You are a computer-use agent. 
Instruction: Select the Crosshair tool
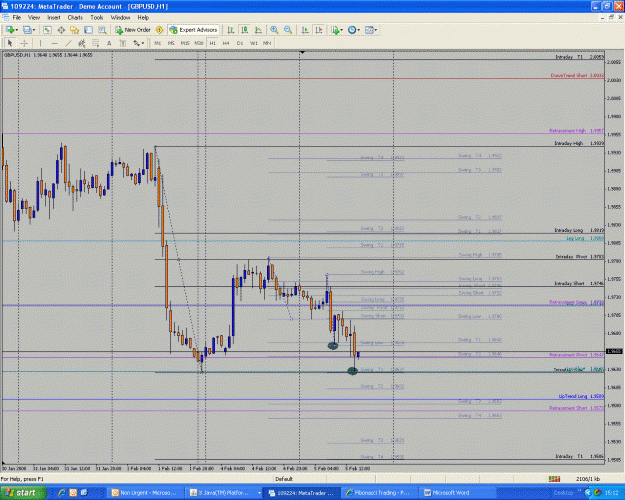tap(24, 43)
